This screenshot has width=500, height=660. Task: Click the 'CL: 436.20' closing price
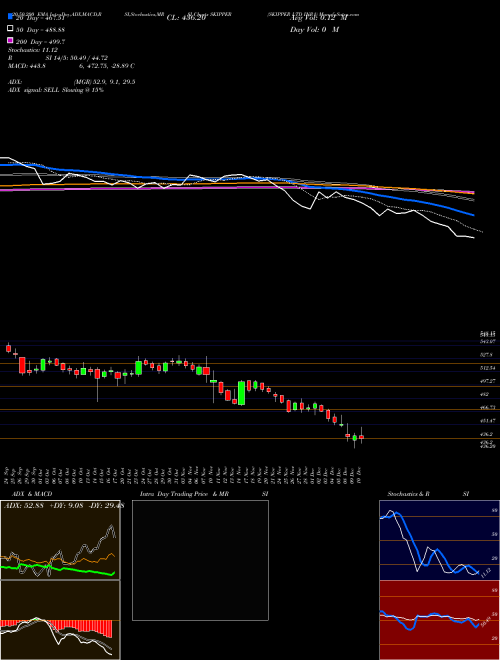coord(186,18)
